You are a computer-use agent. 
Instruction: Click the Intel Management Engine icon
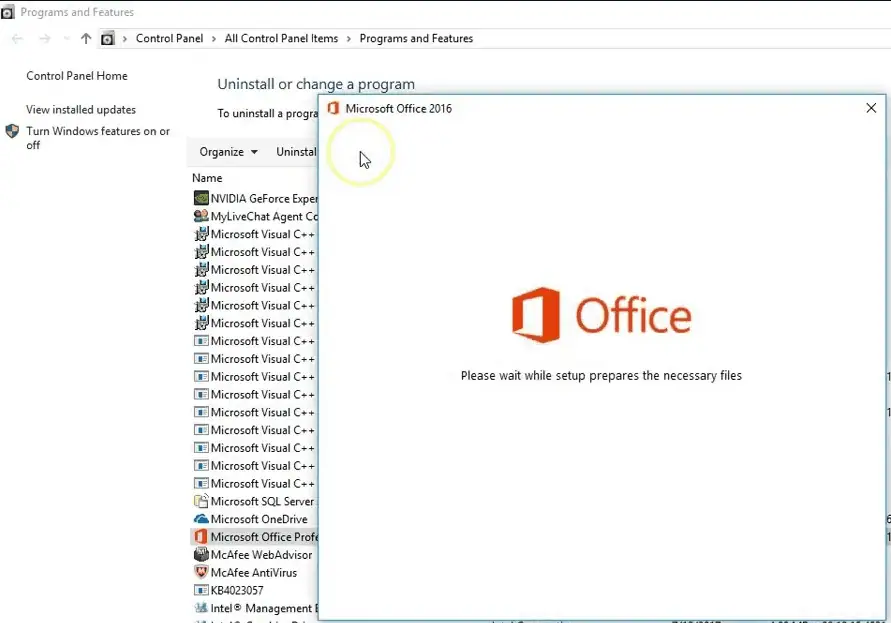point(201,608)
